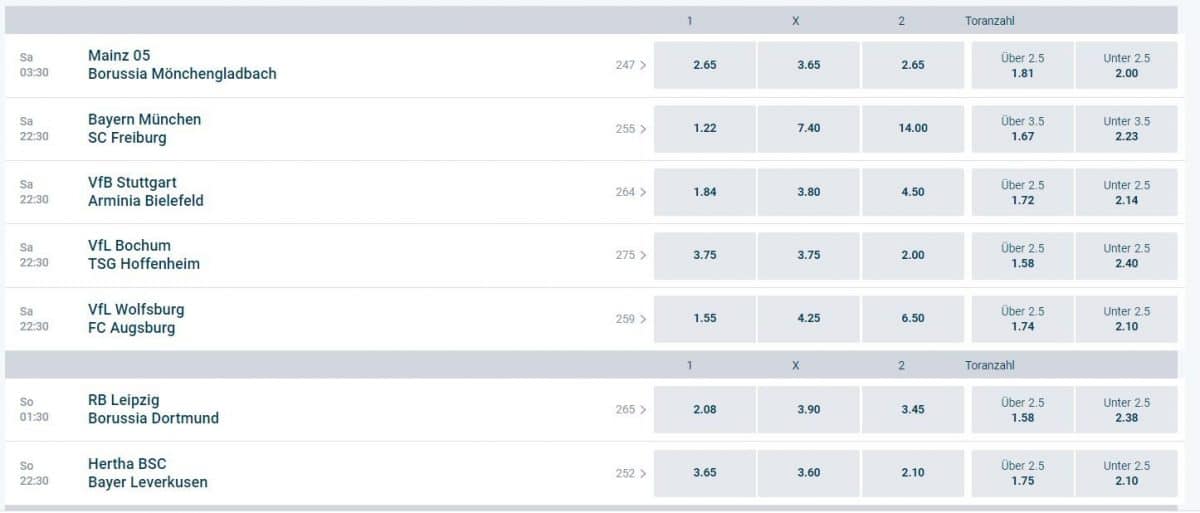Choose Unter 2.5 at 2.40 for Bochum match
The width and height of the screenshot is (1200, 513).
point(1126,255)
